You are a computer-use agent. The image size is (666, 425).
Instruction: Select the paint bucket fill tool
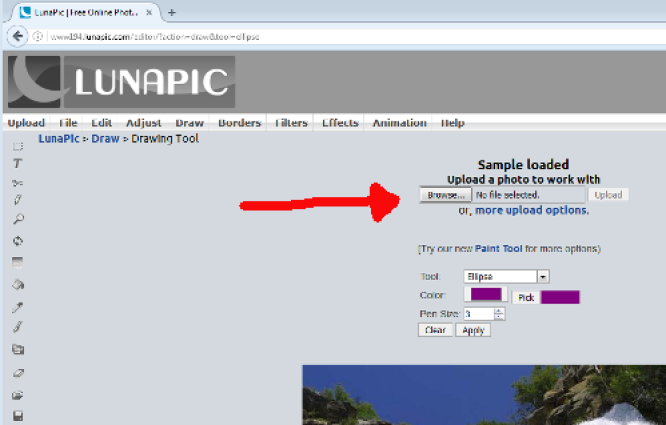click(17, 284)
